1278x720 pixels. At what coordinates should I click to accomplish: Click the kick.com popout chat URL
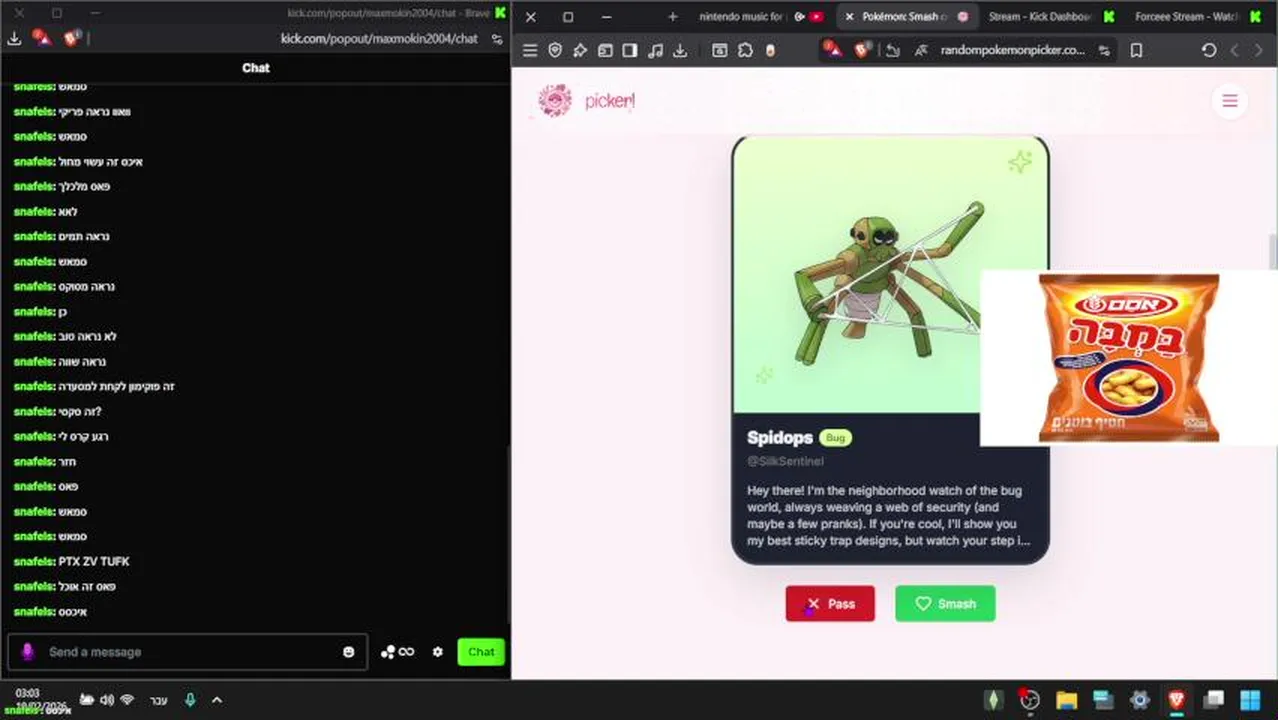tap(379, 38)
